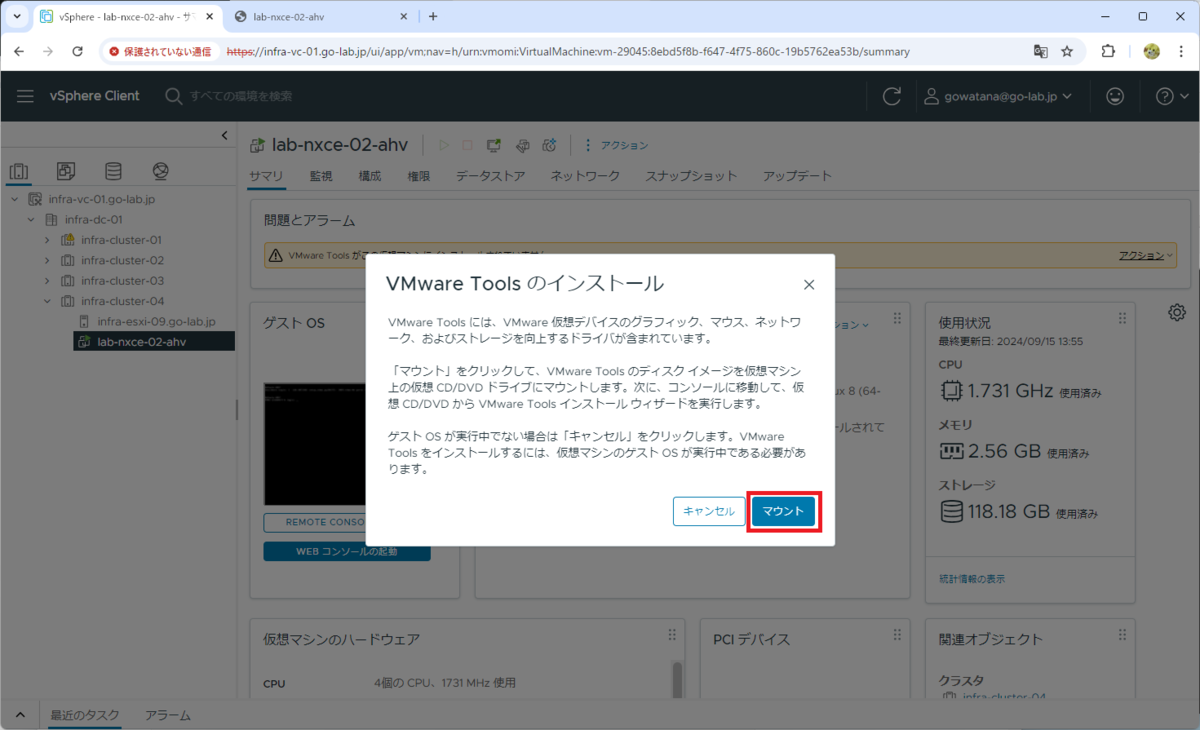Click the PCI デバイス card drag handle
1200x730 pixels.
coord(897,634)
